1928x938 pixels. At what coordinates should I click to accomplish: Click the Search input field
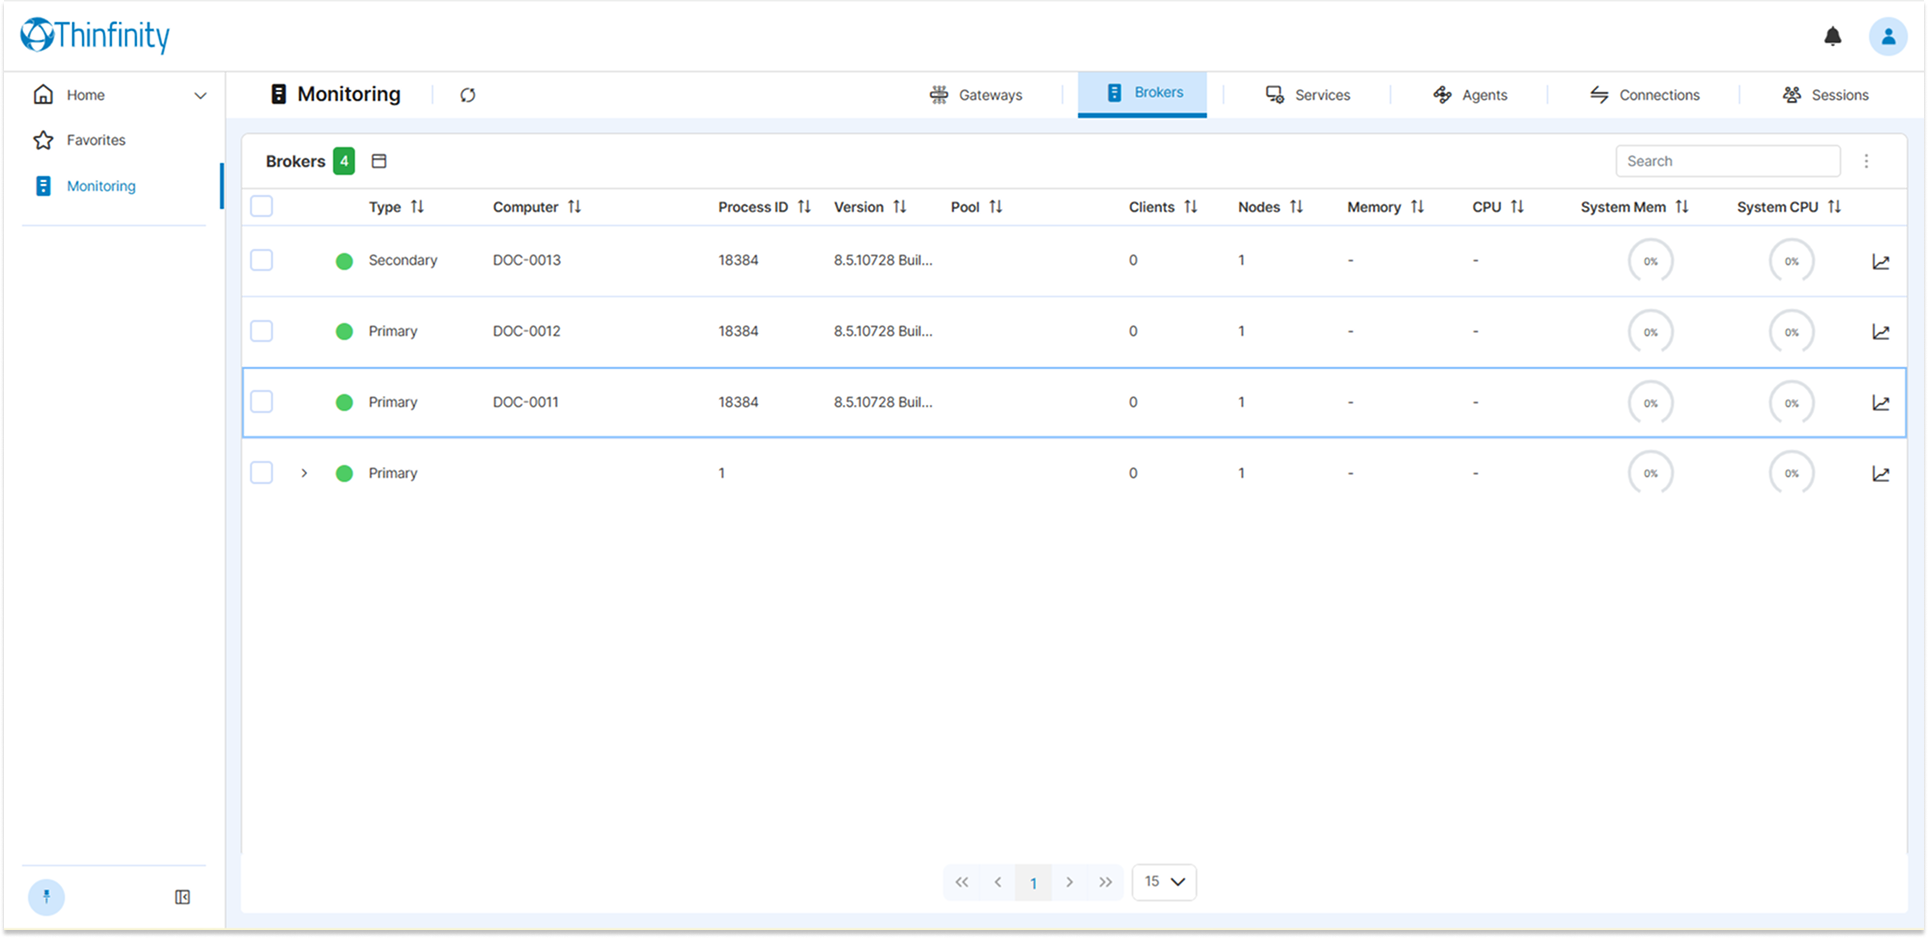[x=1728, y=161]
